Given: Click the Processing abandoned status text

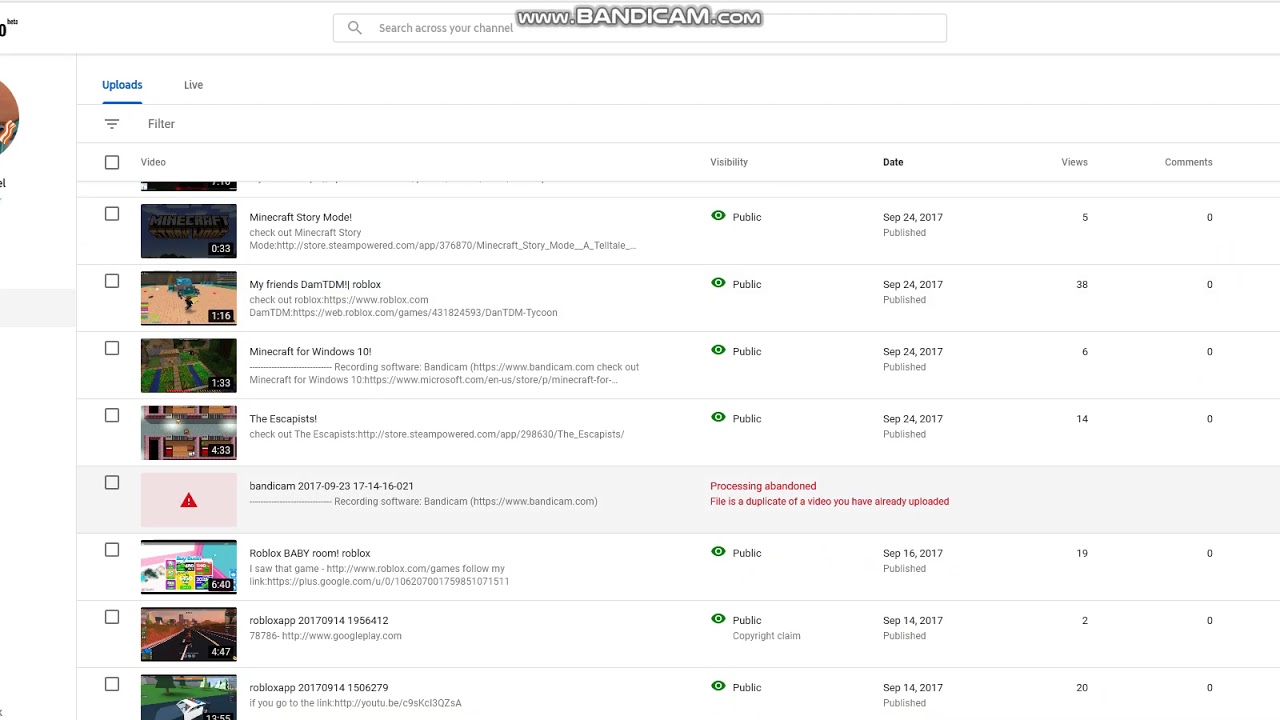Looking at the screenshot, I should 763,486.
